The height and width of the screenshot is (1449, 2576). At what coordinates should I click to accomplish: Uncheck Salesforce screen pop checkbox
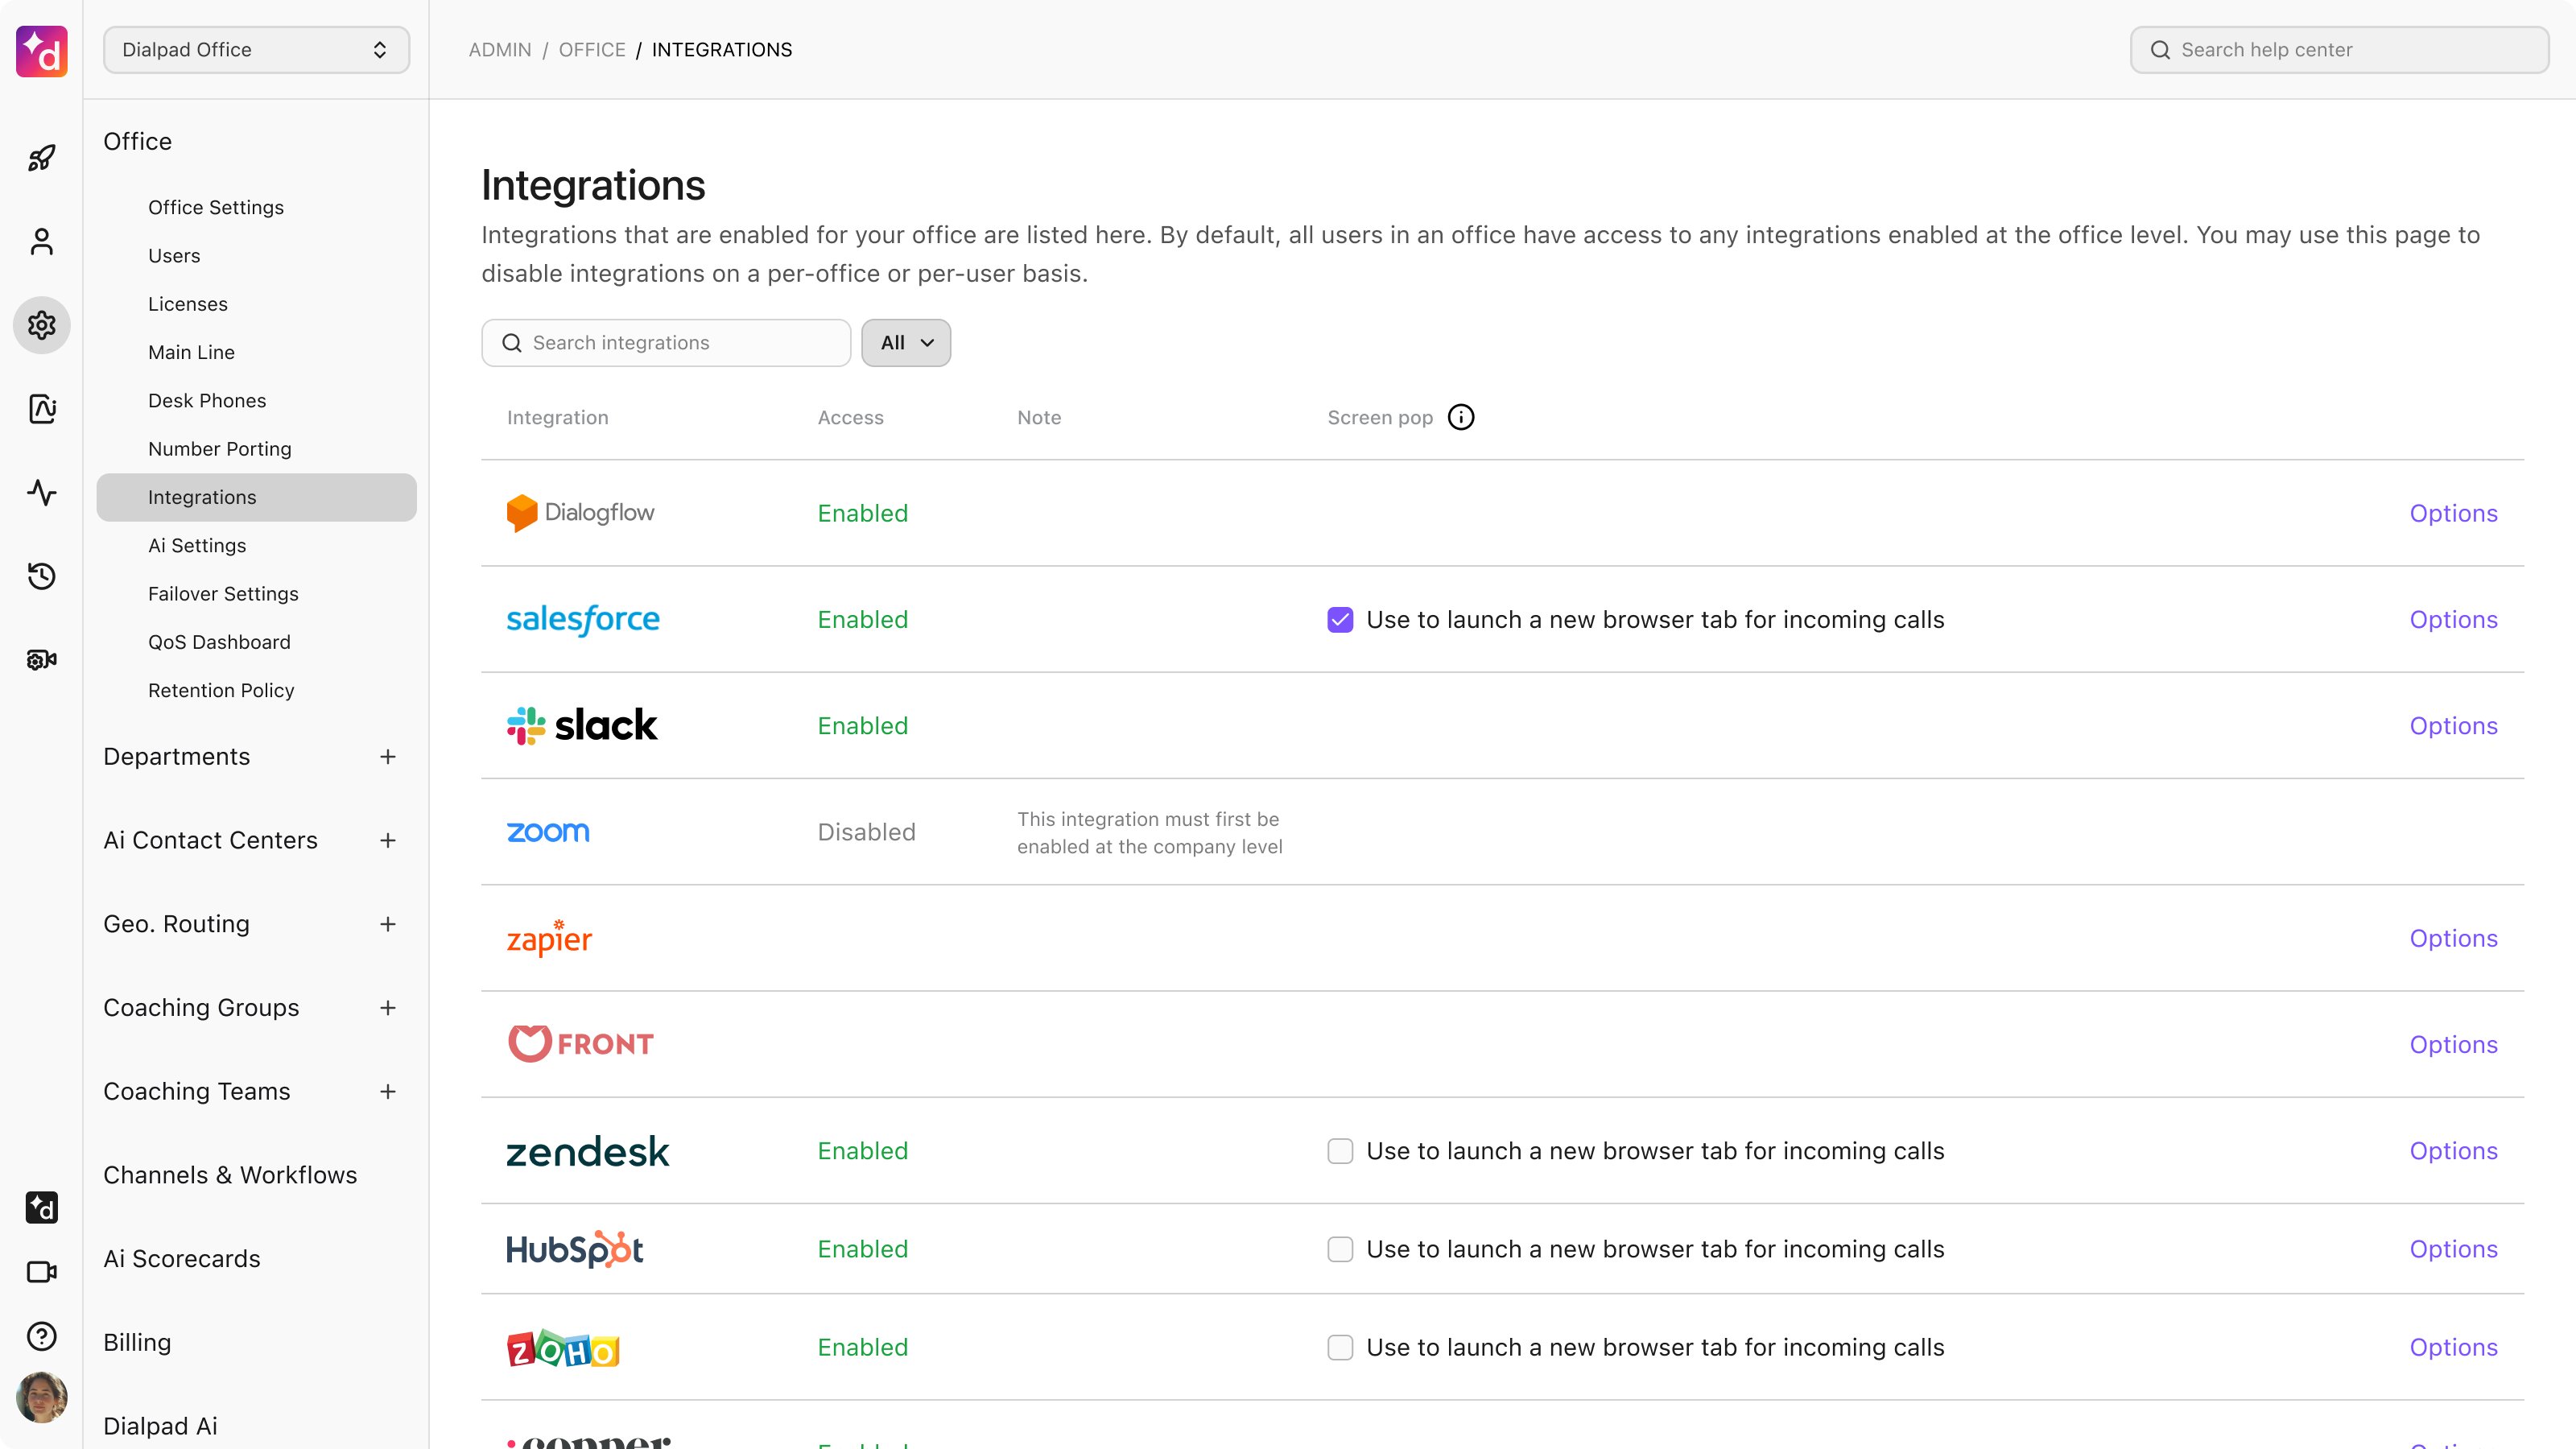[x=1340, y=620]
